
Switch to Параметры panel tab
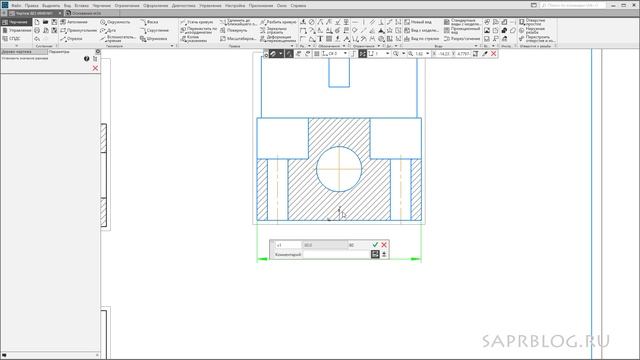59,52
